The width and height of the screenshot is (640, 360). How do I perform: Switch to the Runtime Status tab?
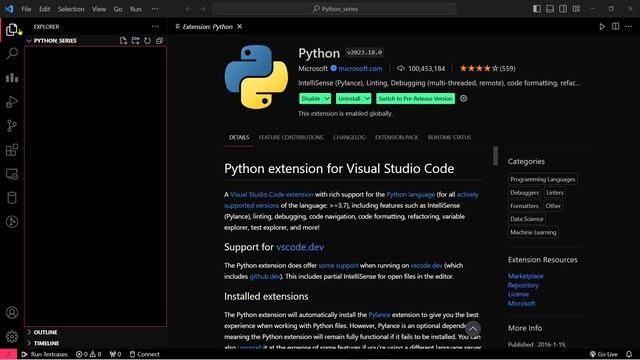click(449, 138)
